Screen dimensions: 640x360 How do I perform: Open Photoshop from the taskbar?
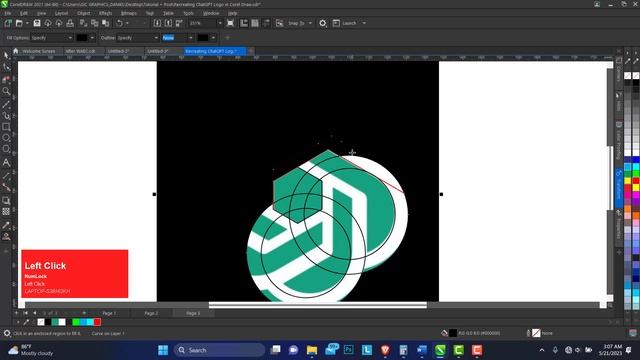[x=349, y=350]
